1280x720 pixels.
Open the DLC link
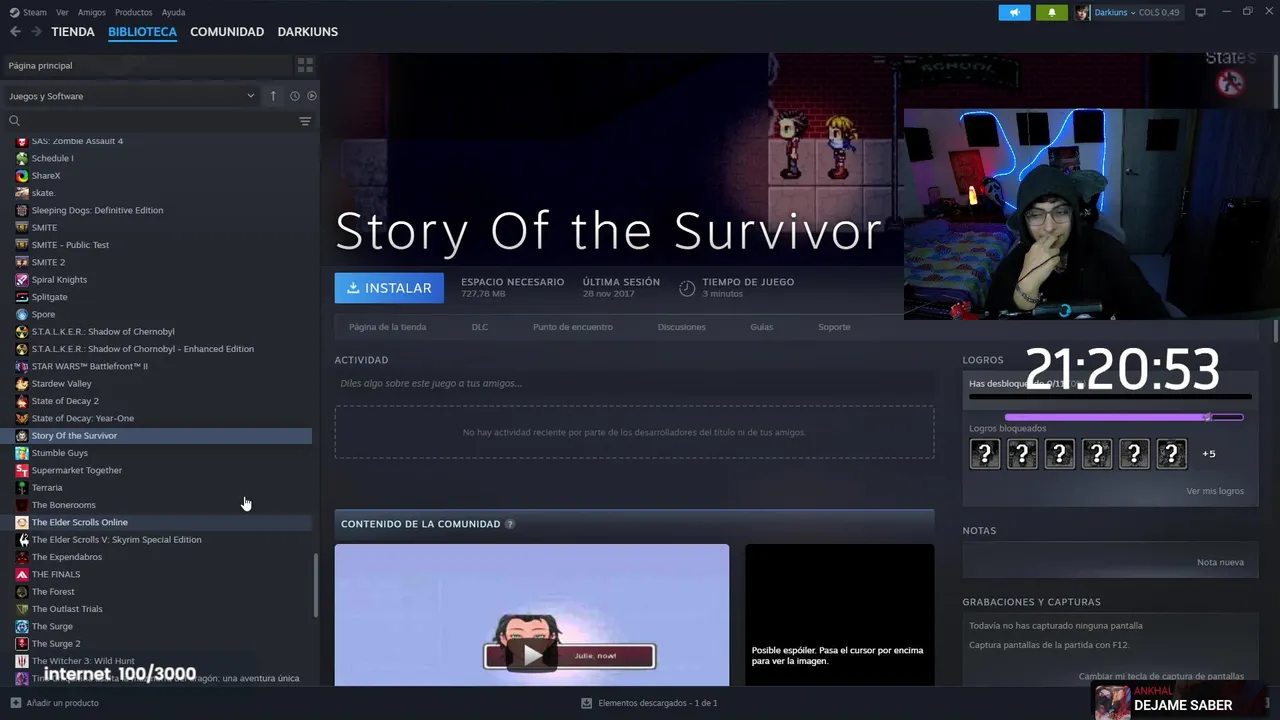[480, 327]
